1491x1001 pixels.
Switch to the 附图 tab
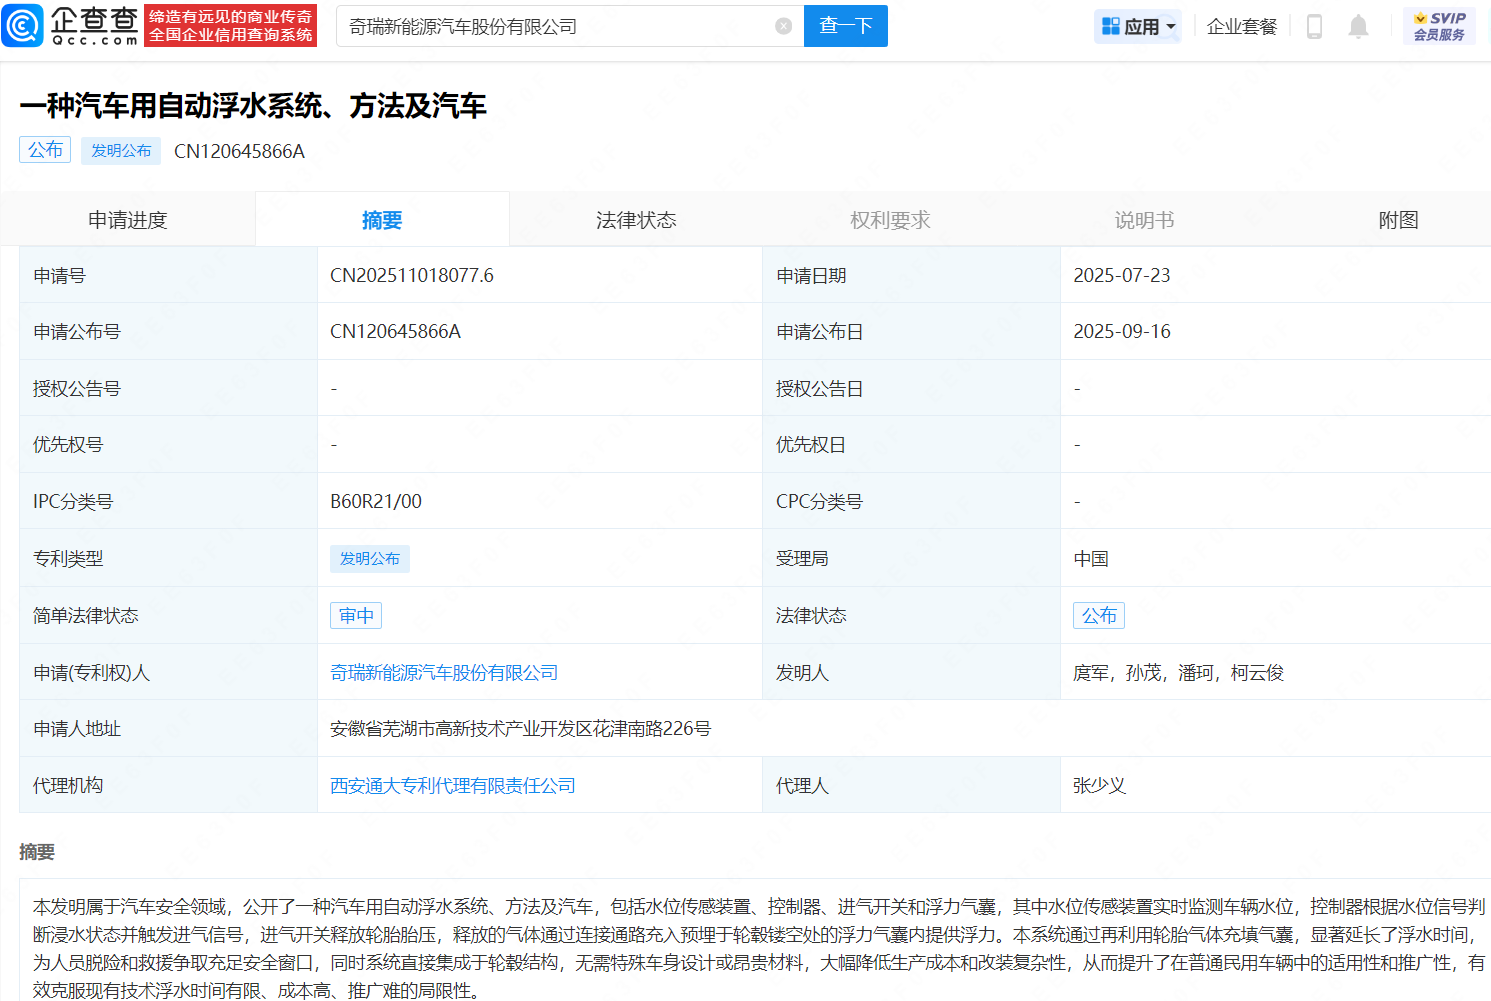coord(1398,220)
